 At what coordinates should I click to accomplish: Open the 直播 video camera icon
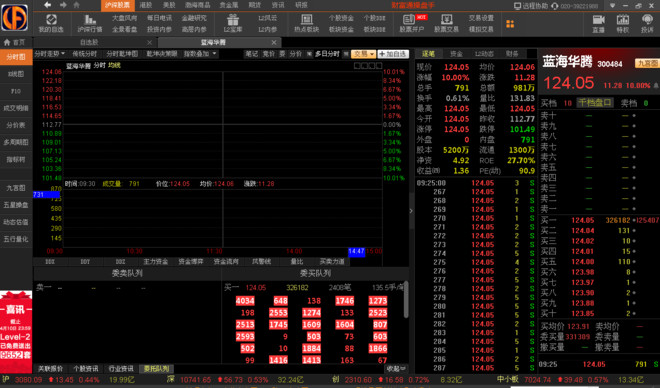point(599,19)
